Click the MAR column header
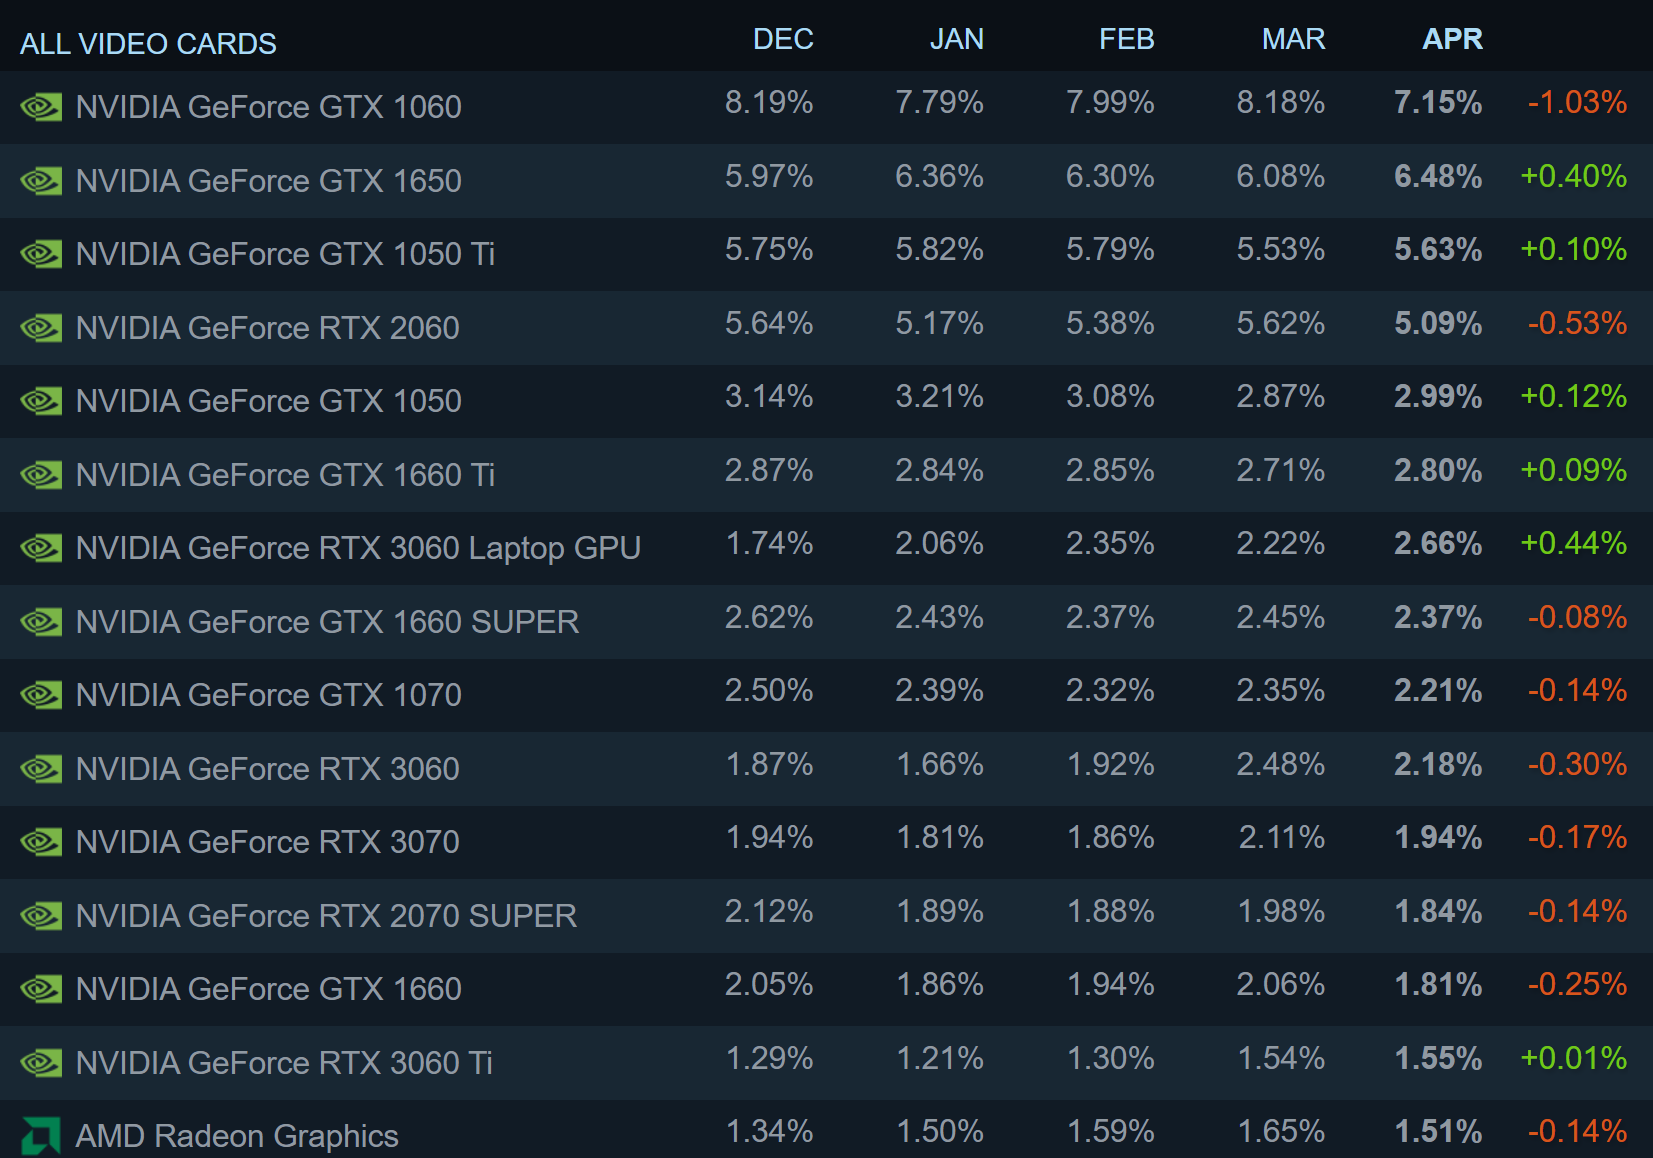The height and width of the screenshot is (1158, 1653). coord(1293,39)
